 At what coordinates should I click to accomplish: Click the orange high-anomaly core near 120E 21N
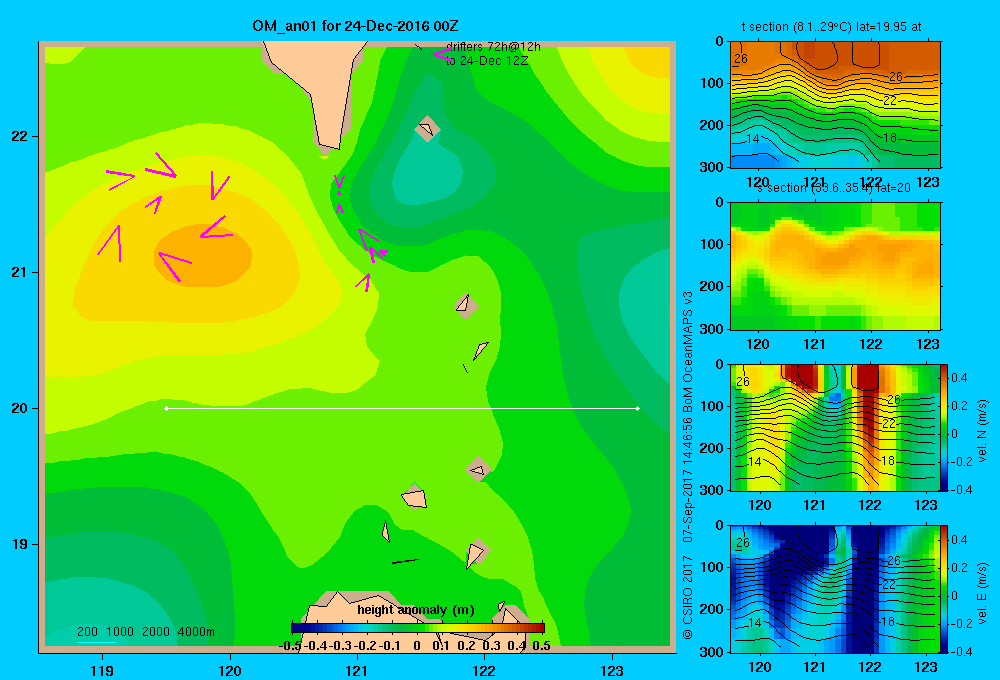click(204, 255)
